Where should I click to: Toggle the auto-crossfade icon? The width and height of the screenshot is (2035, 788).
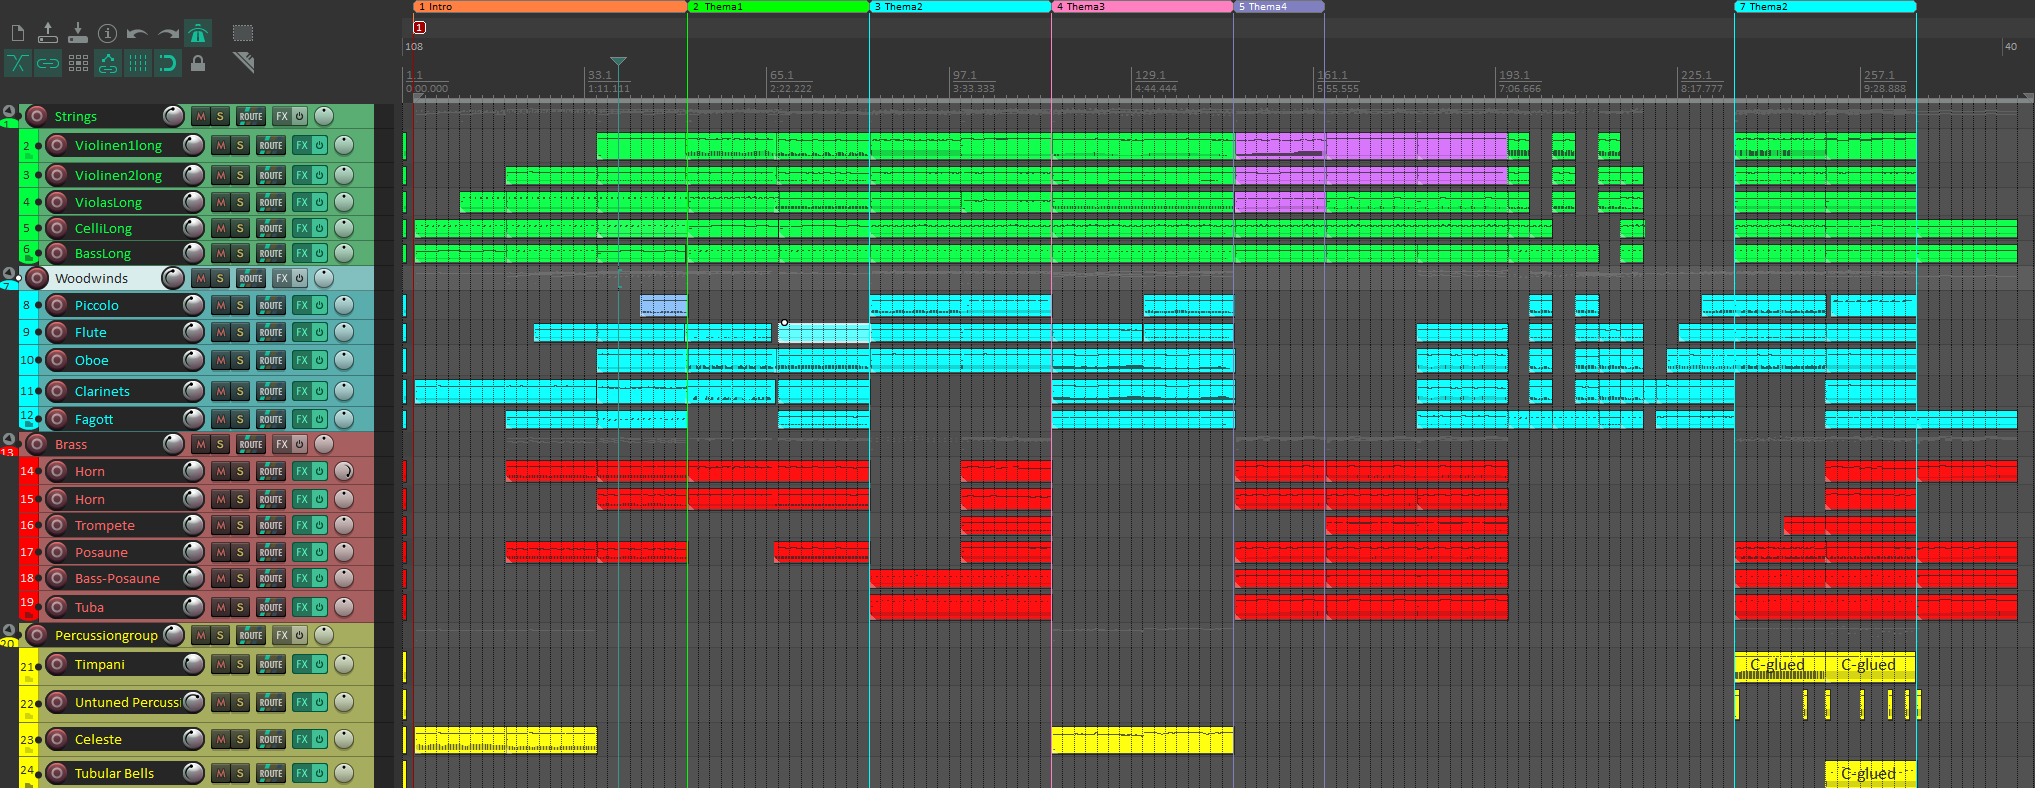point(18,64)
